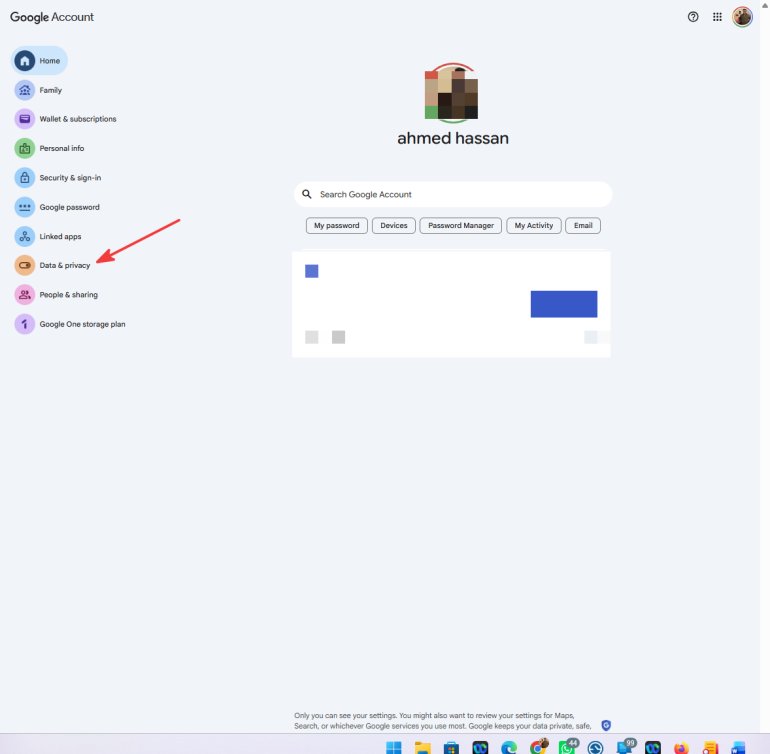Select the Linked apps label

(x=60, y=236)
